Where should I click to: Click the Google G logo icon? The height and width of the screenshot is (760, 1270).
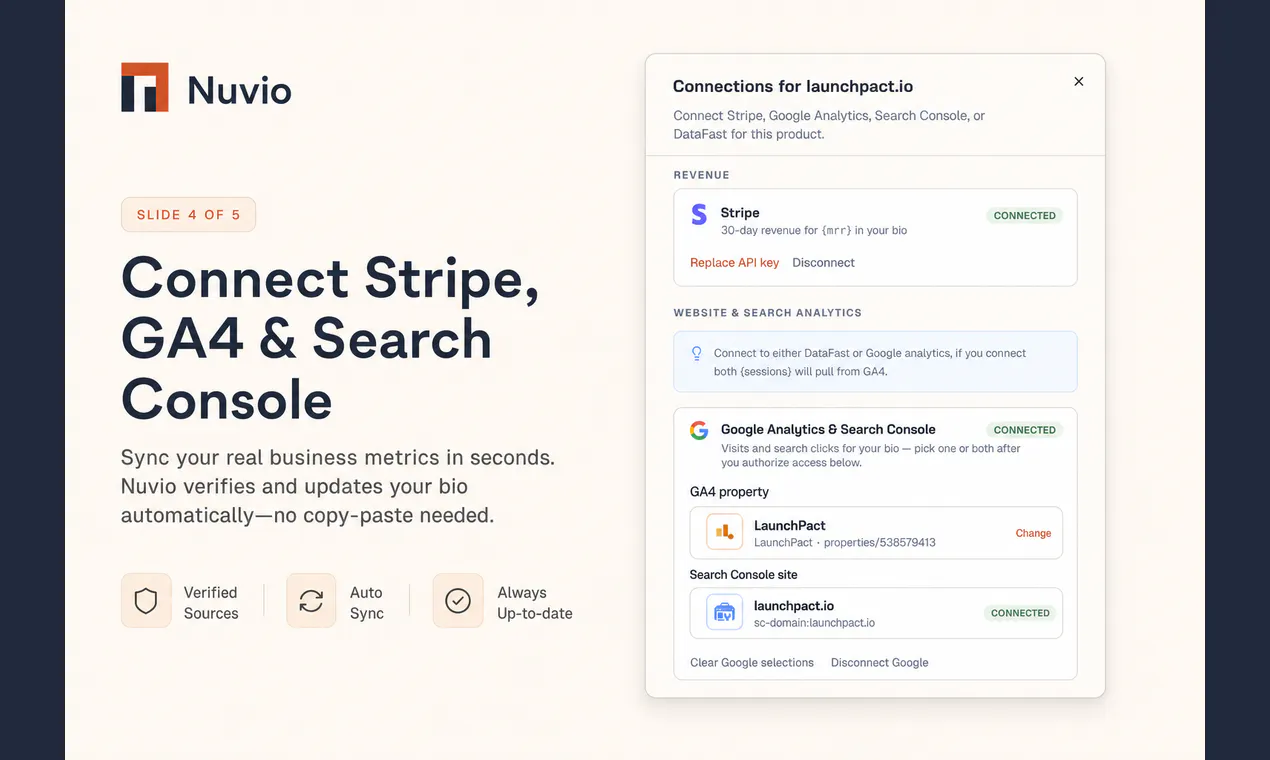pyautogui.click(x=699, y=430)
